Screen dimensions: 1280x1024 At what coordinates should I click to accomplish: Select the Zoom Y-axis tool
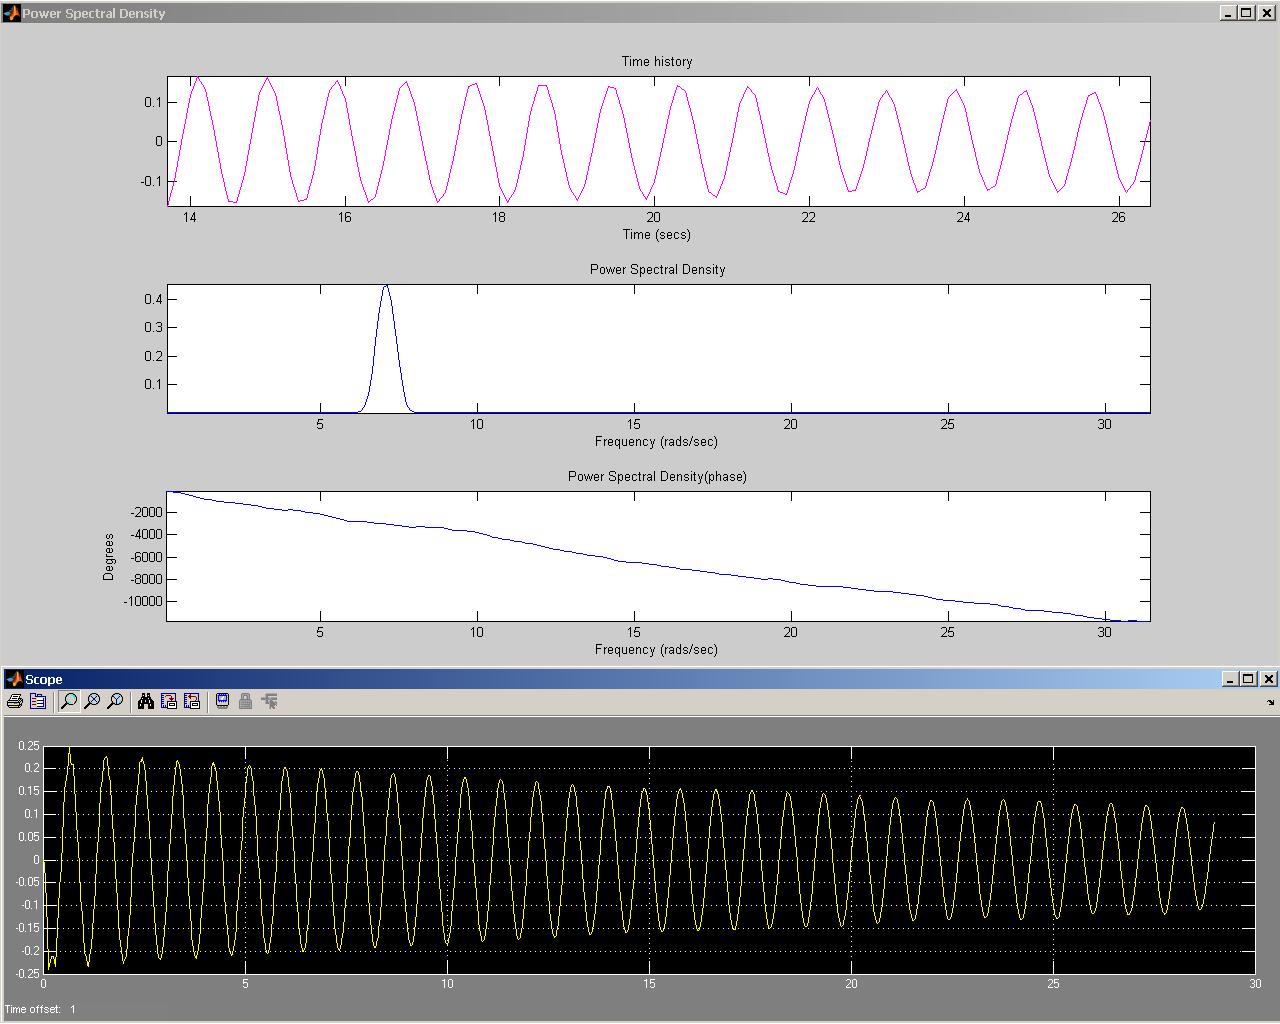click(x=115, y=702)
